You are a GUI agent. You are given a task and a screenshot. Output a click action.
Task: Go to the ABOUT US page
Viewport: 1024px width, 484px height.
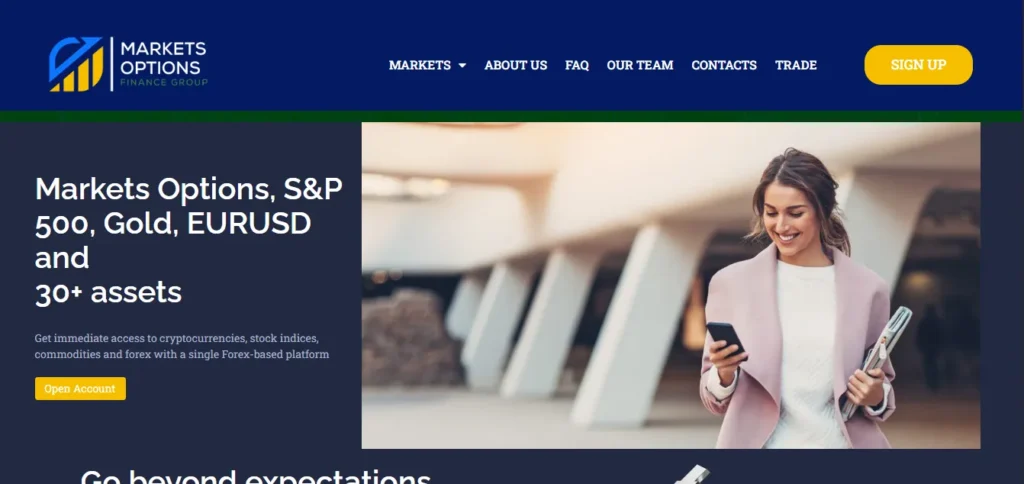click(x=516, y=65)
